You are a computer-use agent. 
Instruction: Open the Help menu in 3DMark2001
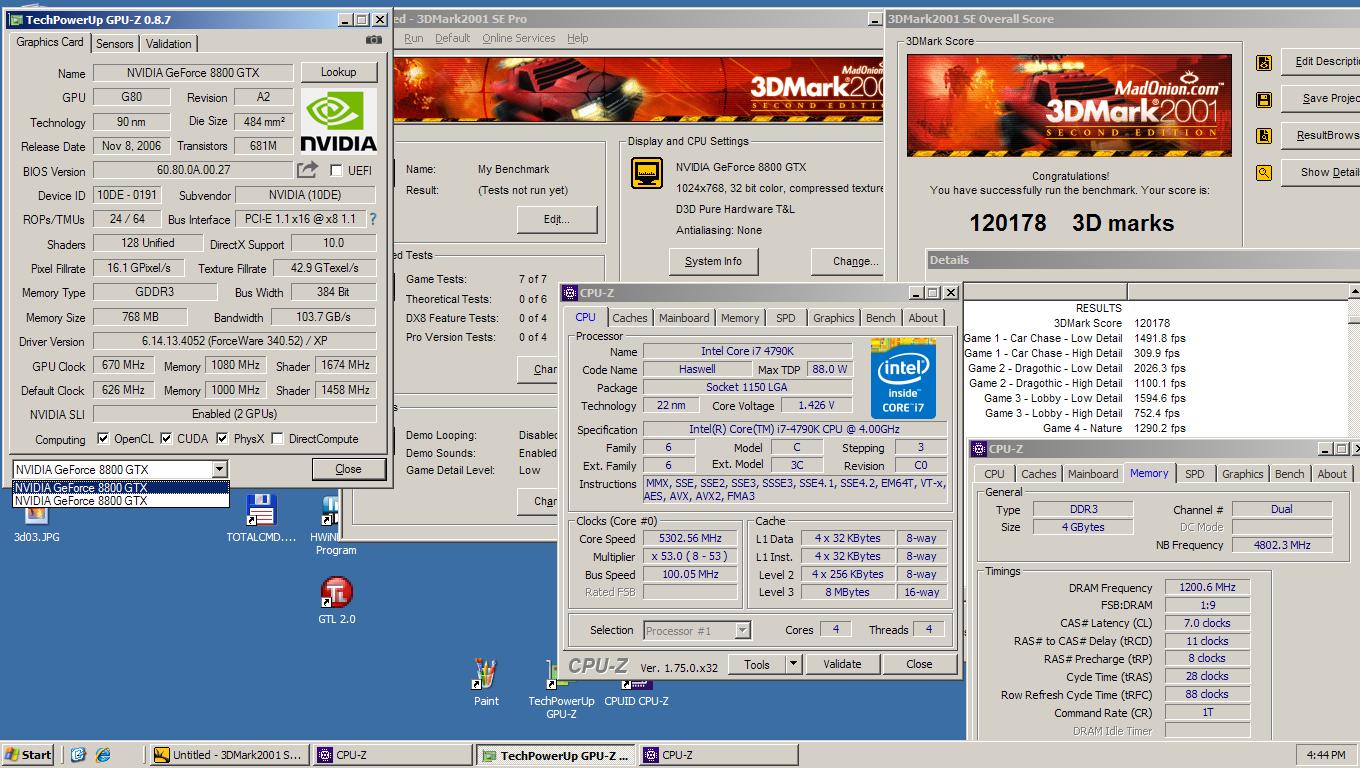click(x=577, y=38)
